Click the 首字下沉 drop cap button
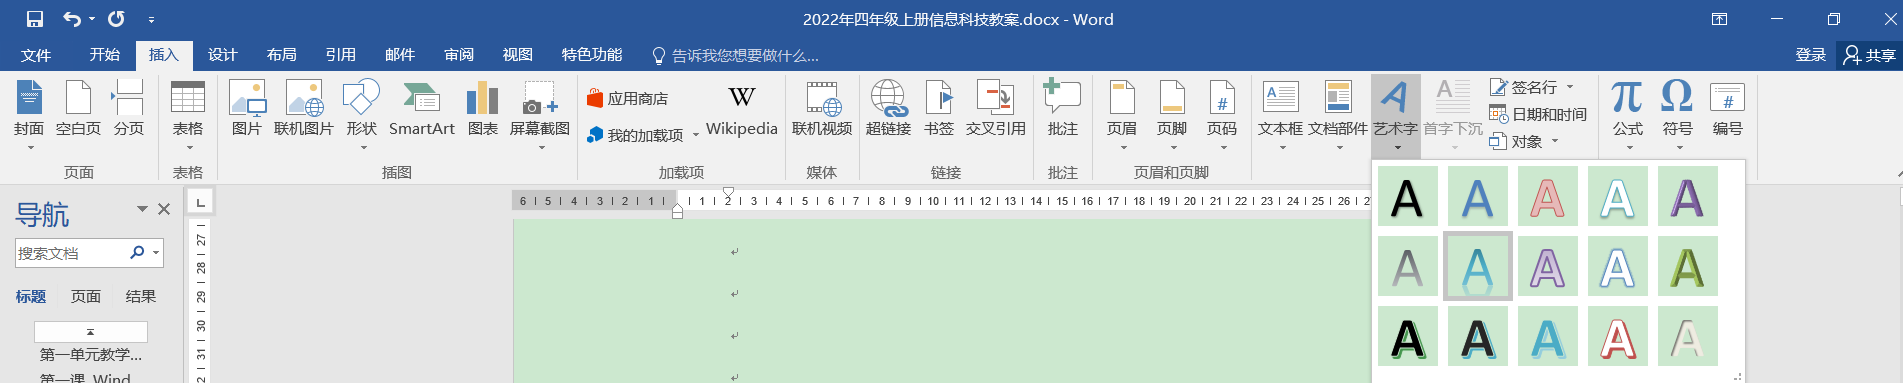 click(x=1453, y=115)
